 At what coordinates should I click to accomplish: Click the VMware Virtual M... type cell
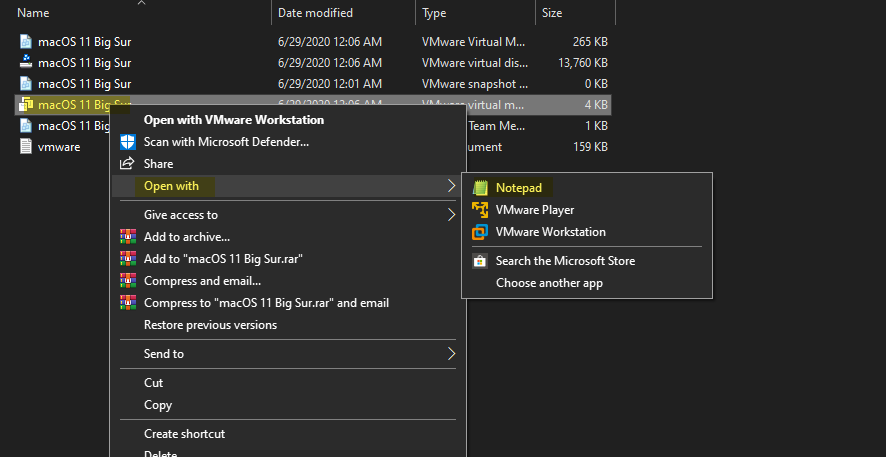[x=474, y=42]
